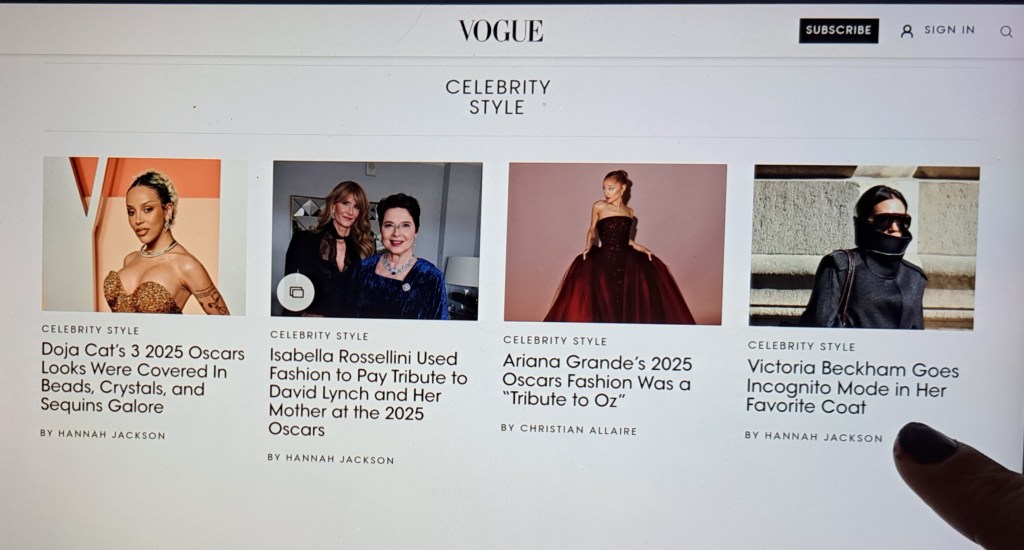Screen dimensions: 1024x550
Task: Click the Subscribe button
Action: pos(839,30)
